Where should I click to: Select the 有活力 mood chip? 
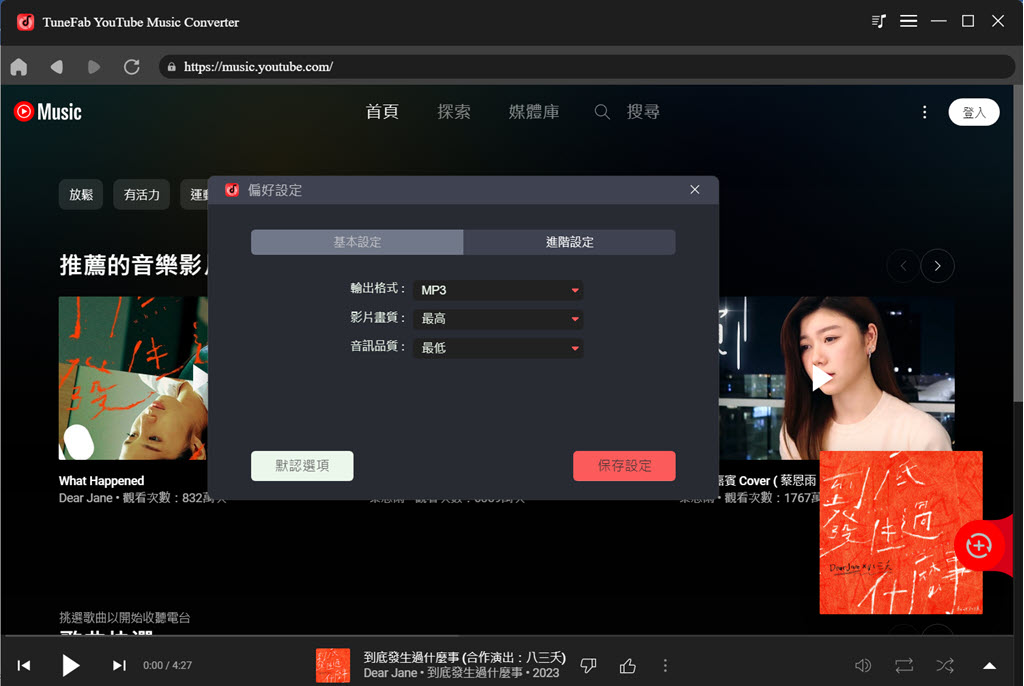142,195
